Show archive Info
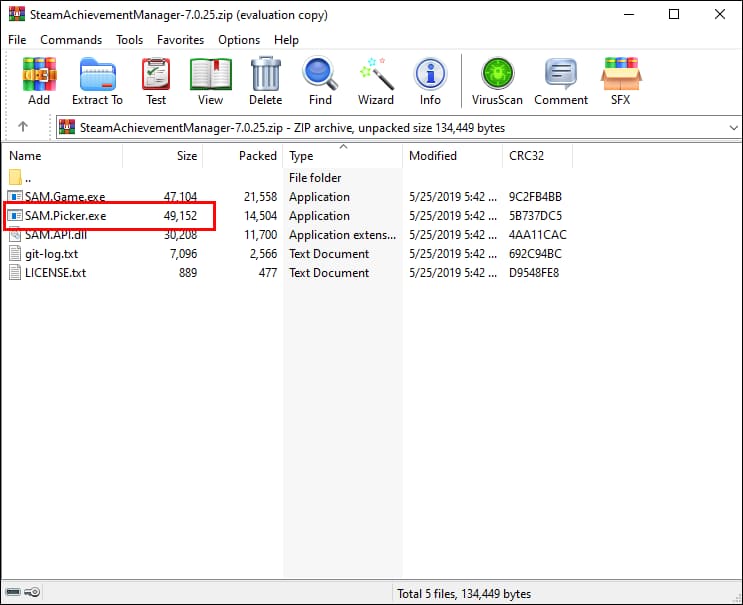743x605 pixels. coord(430,74)
